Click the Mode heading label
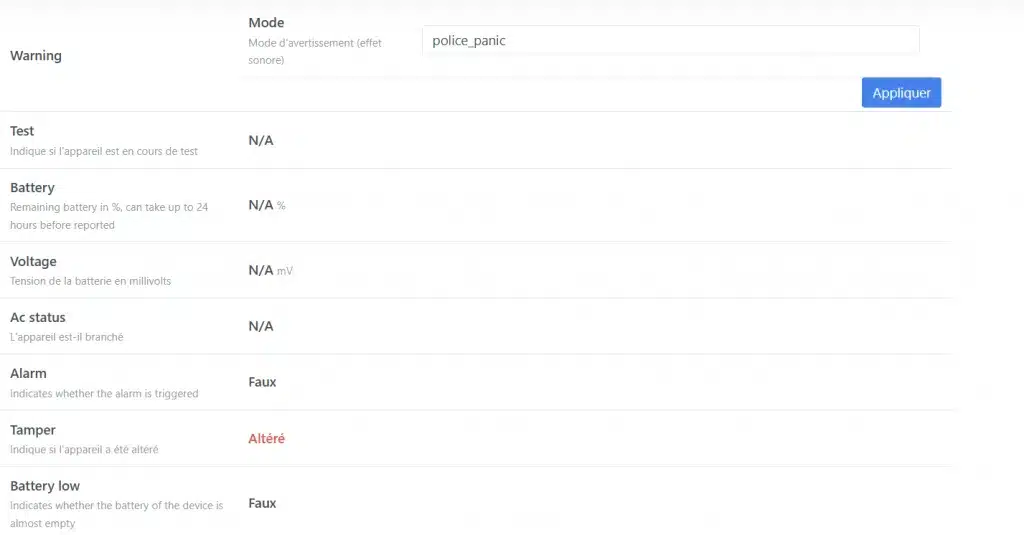Viewport: 1024px width, 535px height. [266, 23]
